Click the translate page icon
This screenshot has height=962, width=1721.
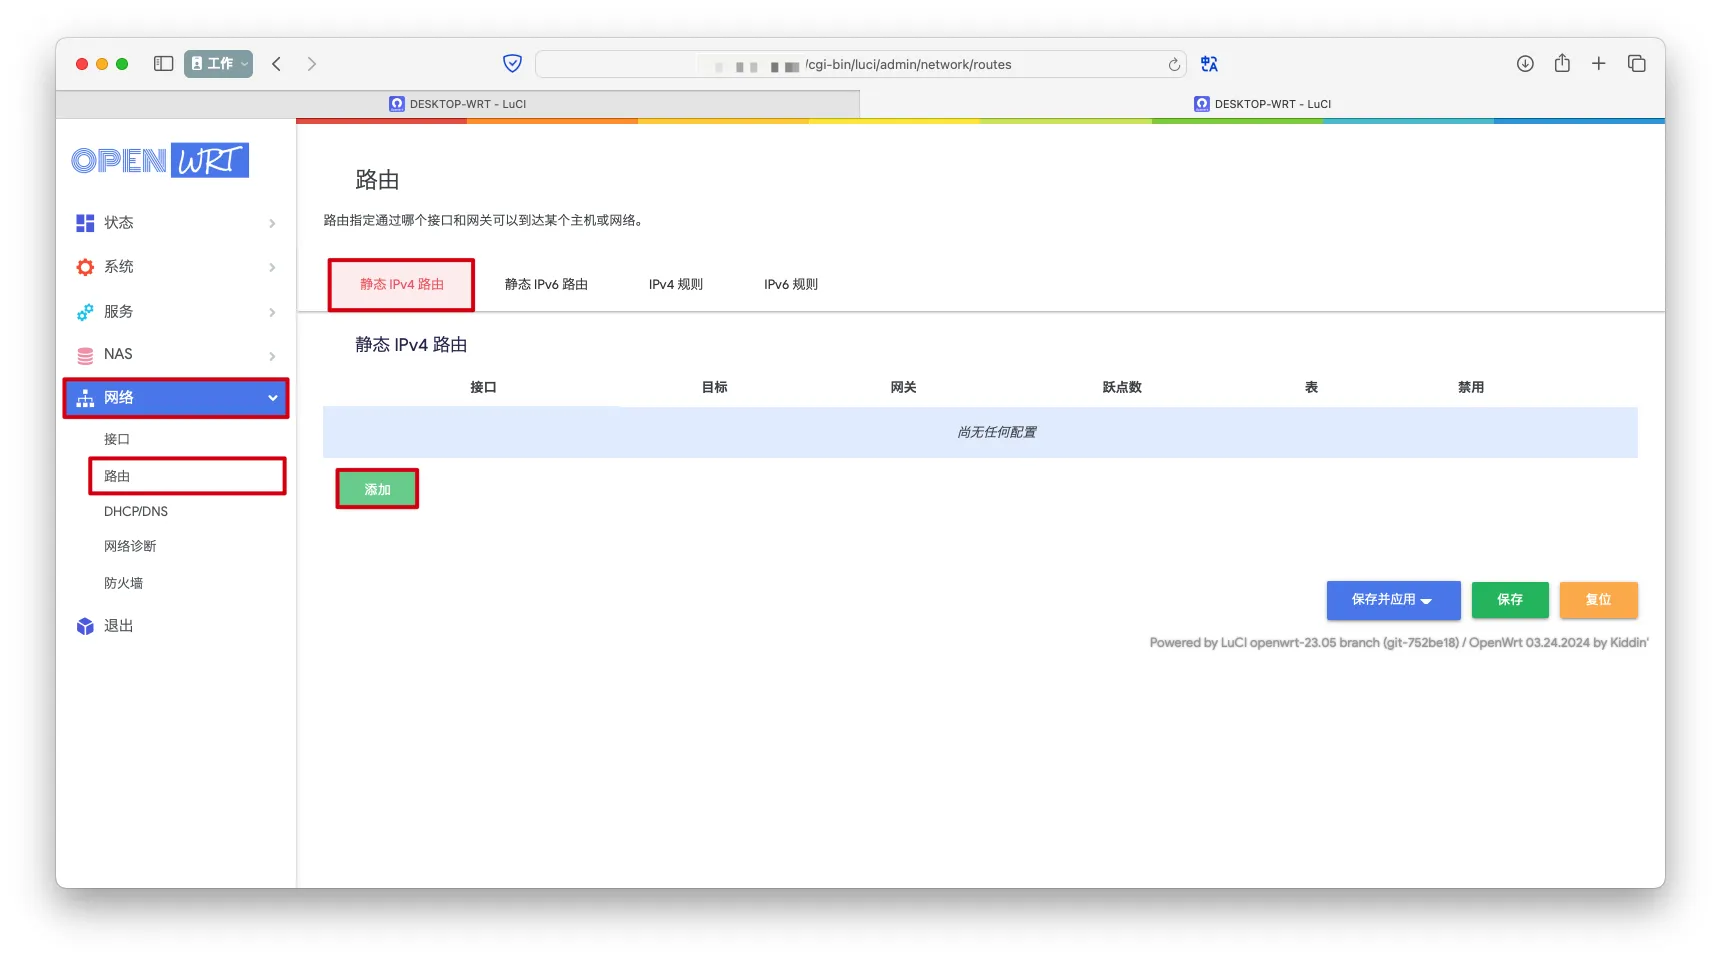click(x=1209, y=64)
